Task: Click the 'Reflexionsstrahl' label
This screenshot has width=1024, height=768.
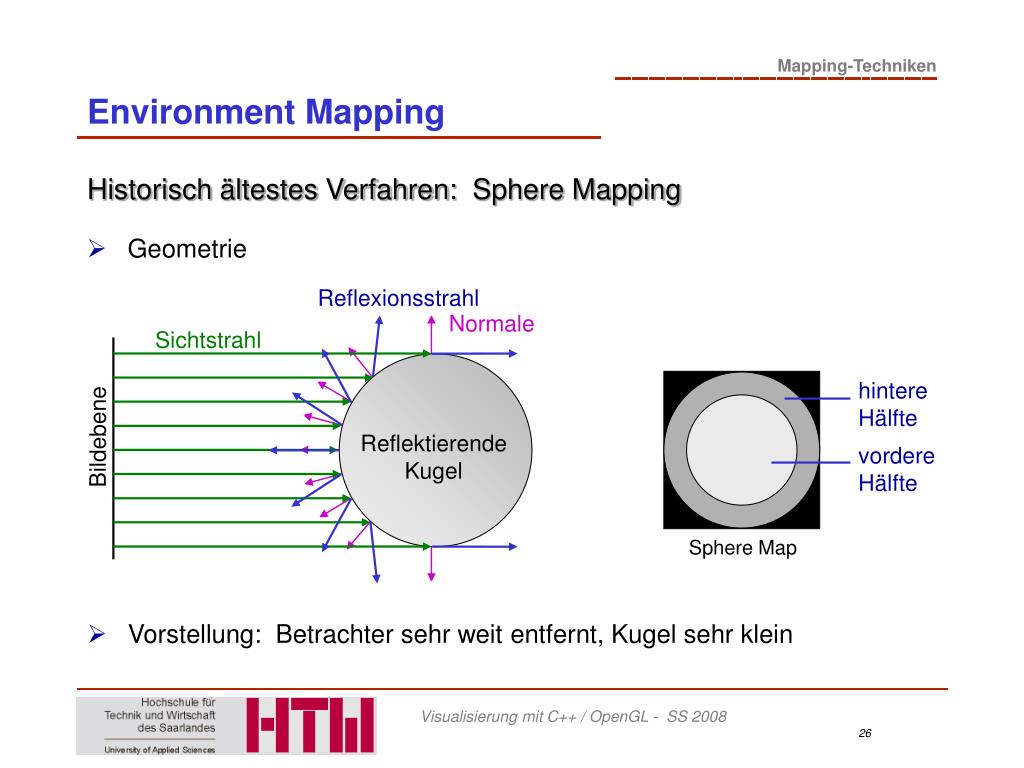Action: click(x=398, y=298)
